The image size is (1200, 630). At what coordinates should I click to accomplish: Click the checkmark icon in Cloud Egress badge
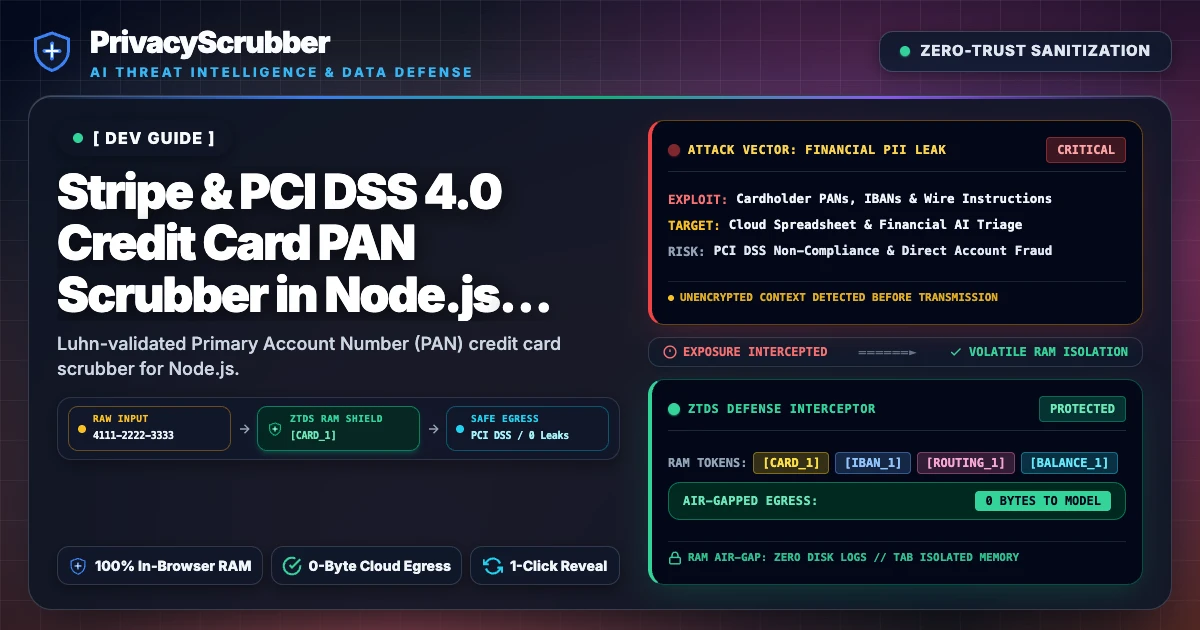[292, 566]
